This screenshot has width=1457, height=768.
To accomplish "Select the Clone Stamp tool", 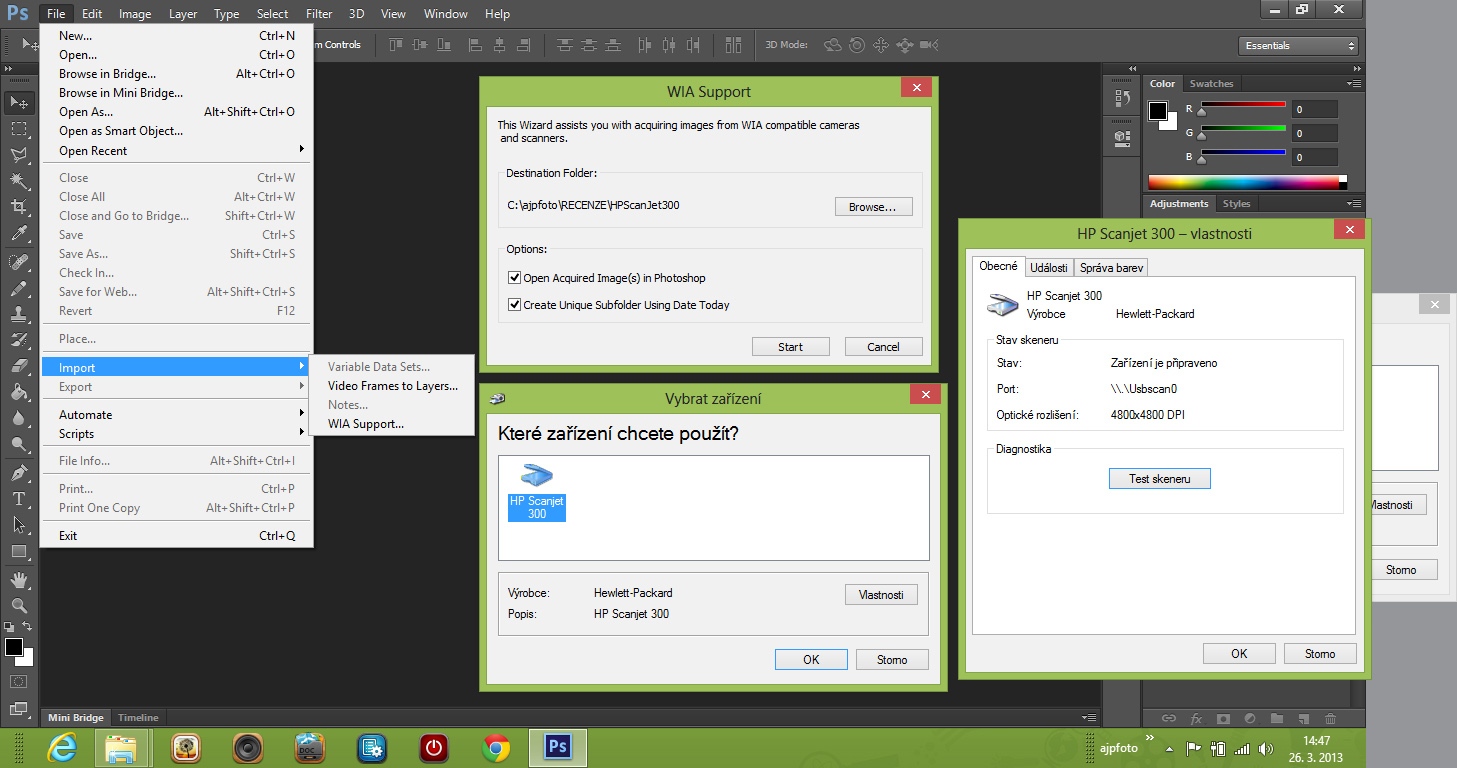I will pyautogui.click(x=19, y=314).
